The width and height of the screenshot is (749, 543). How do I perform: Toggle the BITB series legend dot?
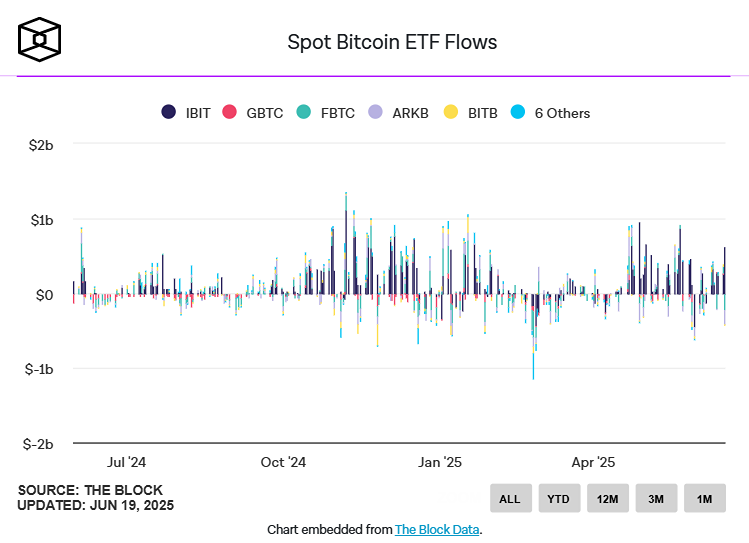[451, 113]
